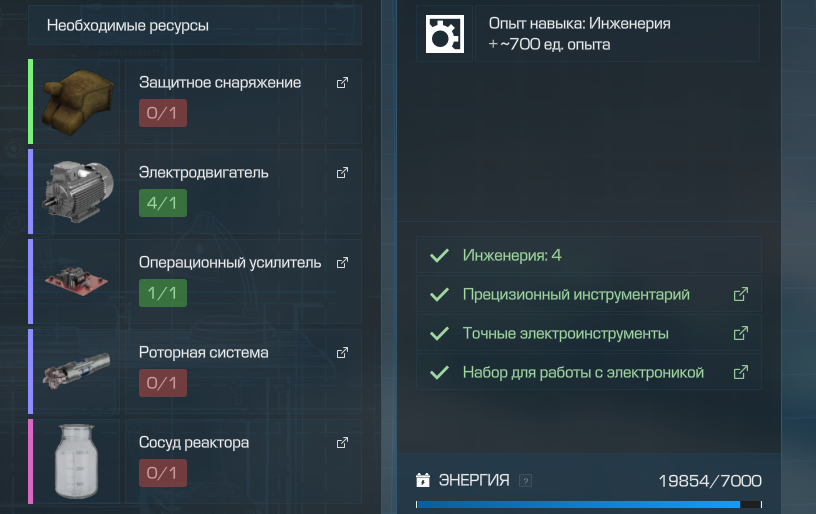Click the 19854/7000 energy value
The height and width of the screenshot is (514, 816).
click(710, 481)
